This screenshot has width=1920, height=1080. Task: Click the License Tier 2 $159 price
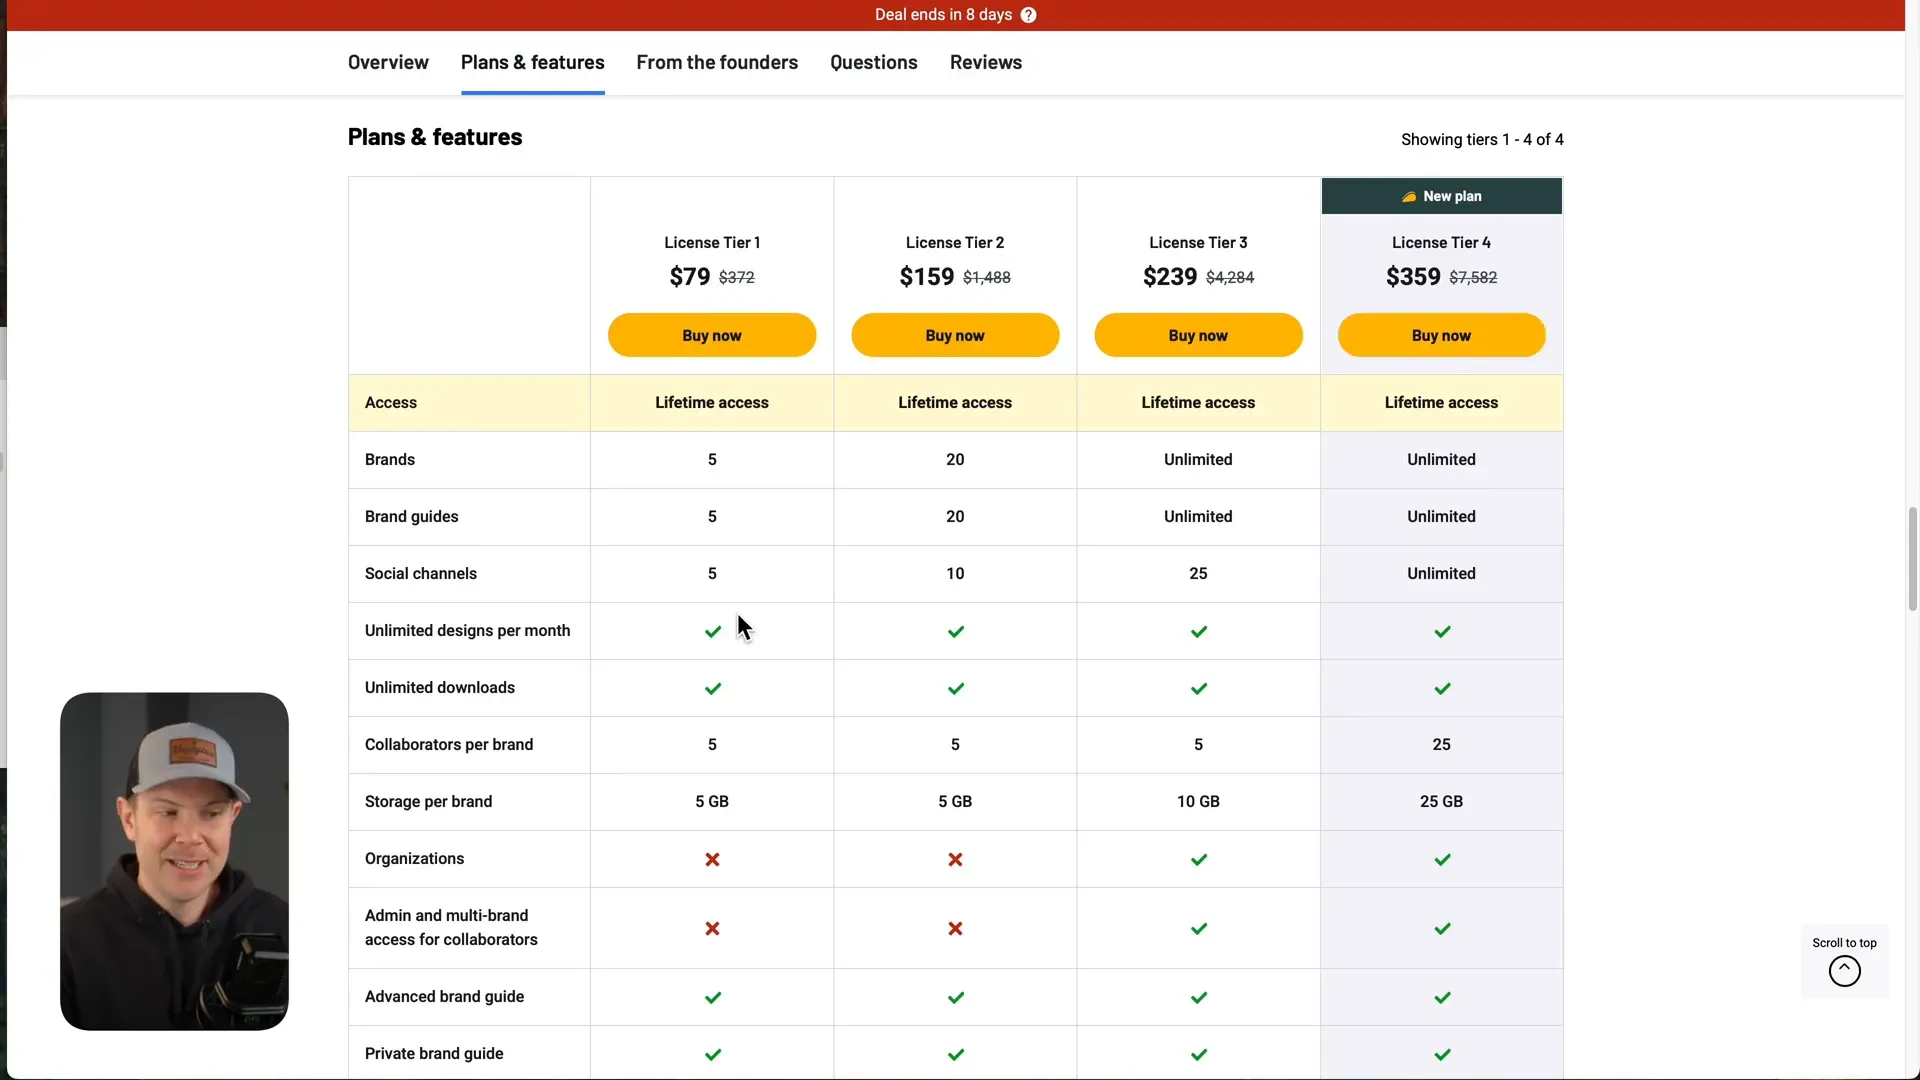[926, 277]
